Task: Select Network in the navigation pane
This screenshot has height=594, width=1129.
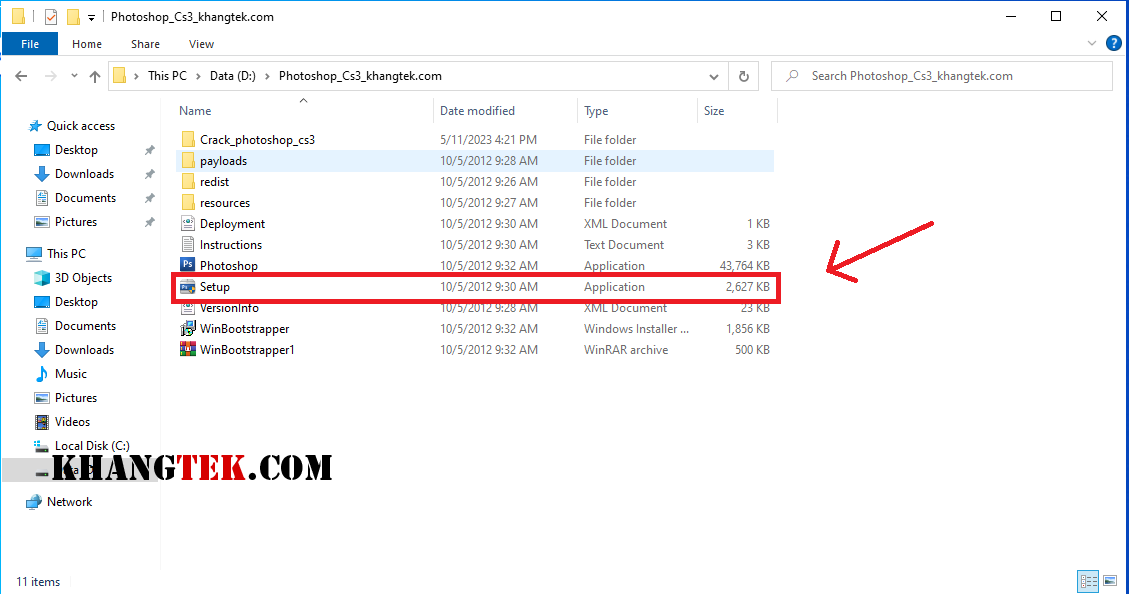Action: tap(69, 502)
